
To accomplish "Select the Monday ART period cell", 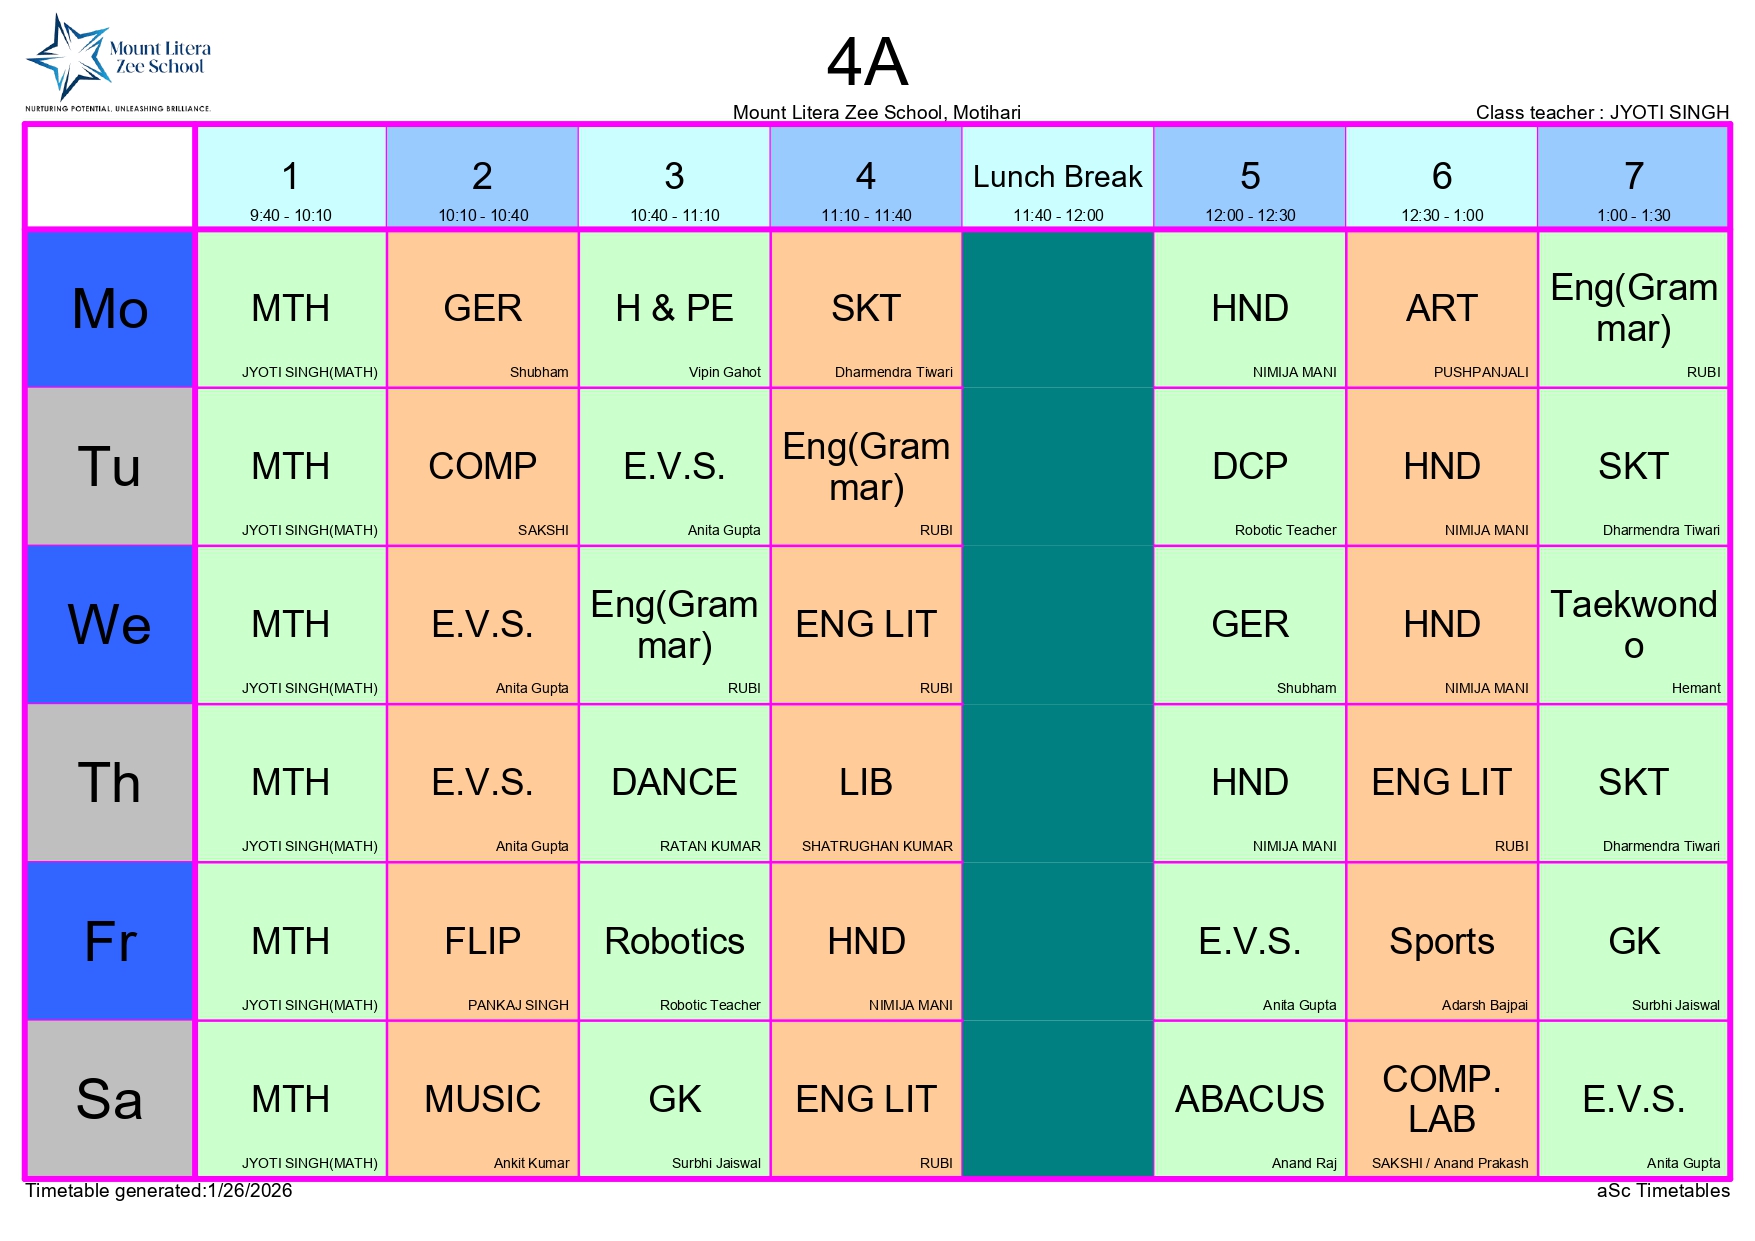I will point(1441,309).
